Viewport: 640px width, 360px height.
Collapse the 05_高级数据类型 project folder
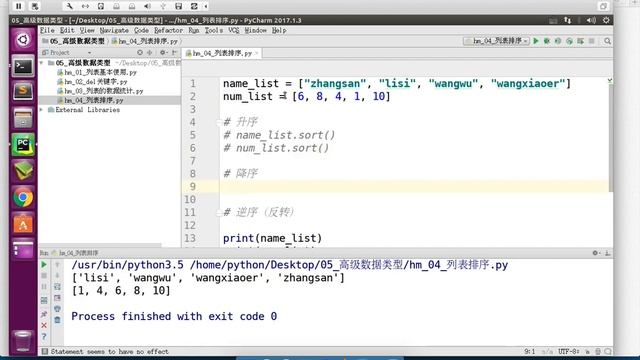point(42,63)
